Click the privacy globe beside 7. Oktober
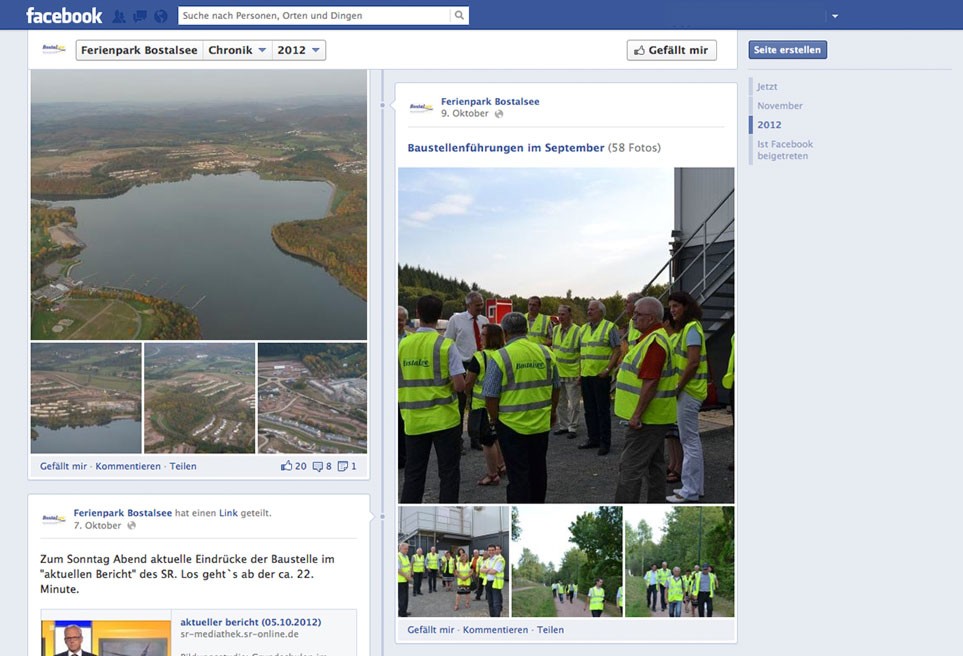The image size is (963, 656). (131, 526)
